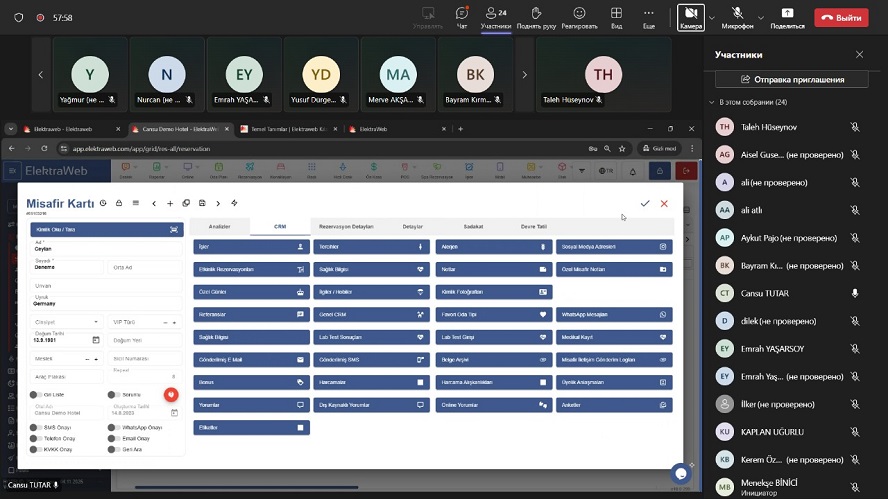Click the 'Отправка приглашения' invite button
The height and width of the screenshot is (499, 888).
790,79
